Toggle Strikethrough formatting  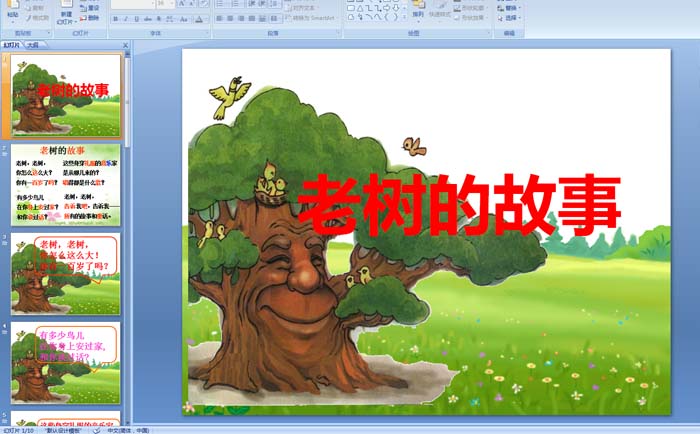[x=148, y=19]
